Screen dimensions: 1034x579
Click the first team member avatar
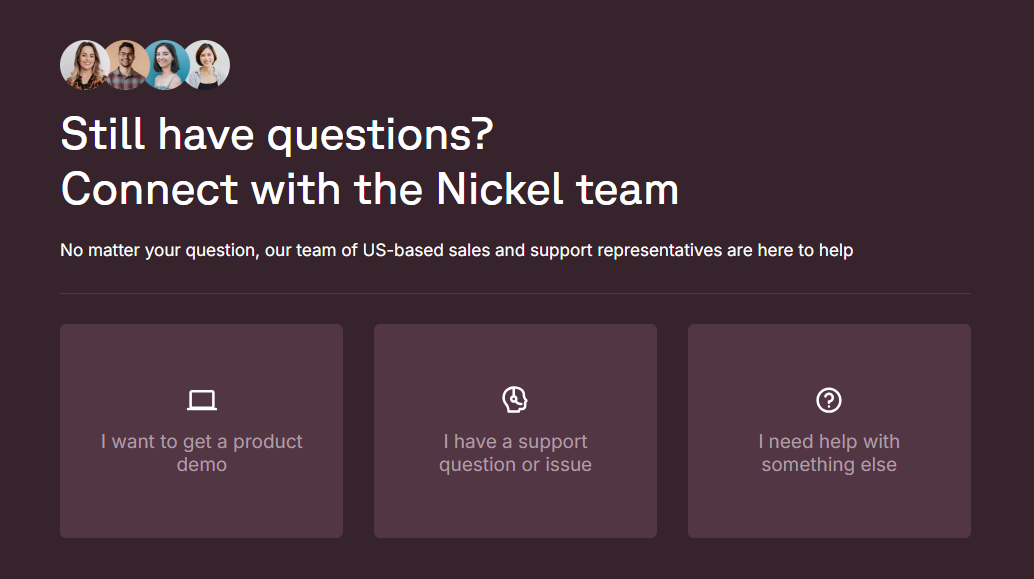point(84,64)
